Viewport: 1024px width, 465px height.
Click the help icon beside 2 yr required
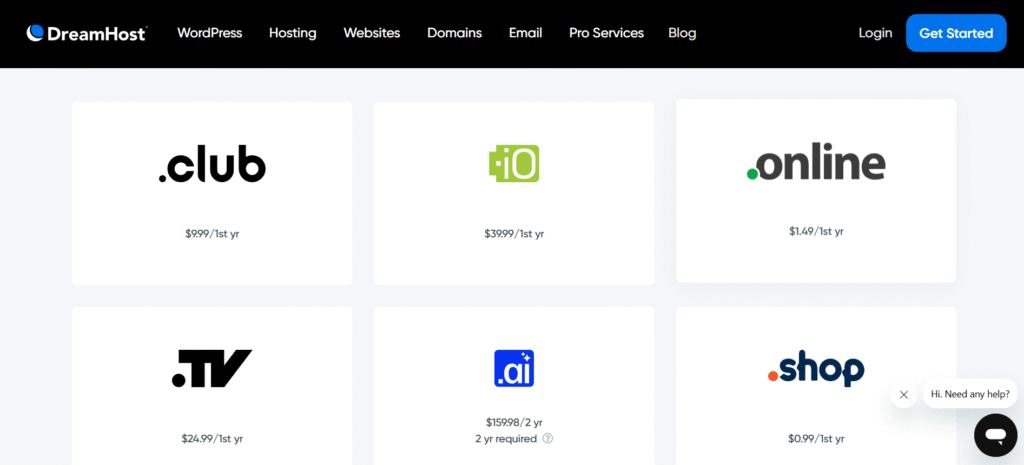548,438
